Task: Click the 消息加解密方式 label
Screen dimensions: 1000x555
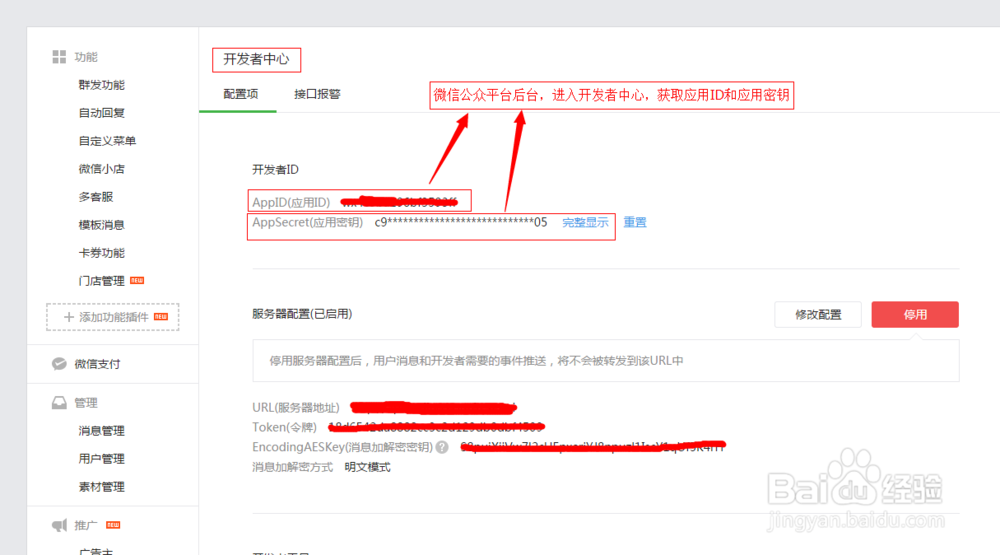Action: [x=292, y=468]
